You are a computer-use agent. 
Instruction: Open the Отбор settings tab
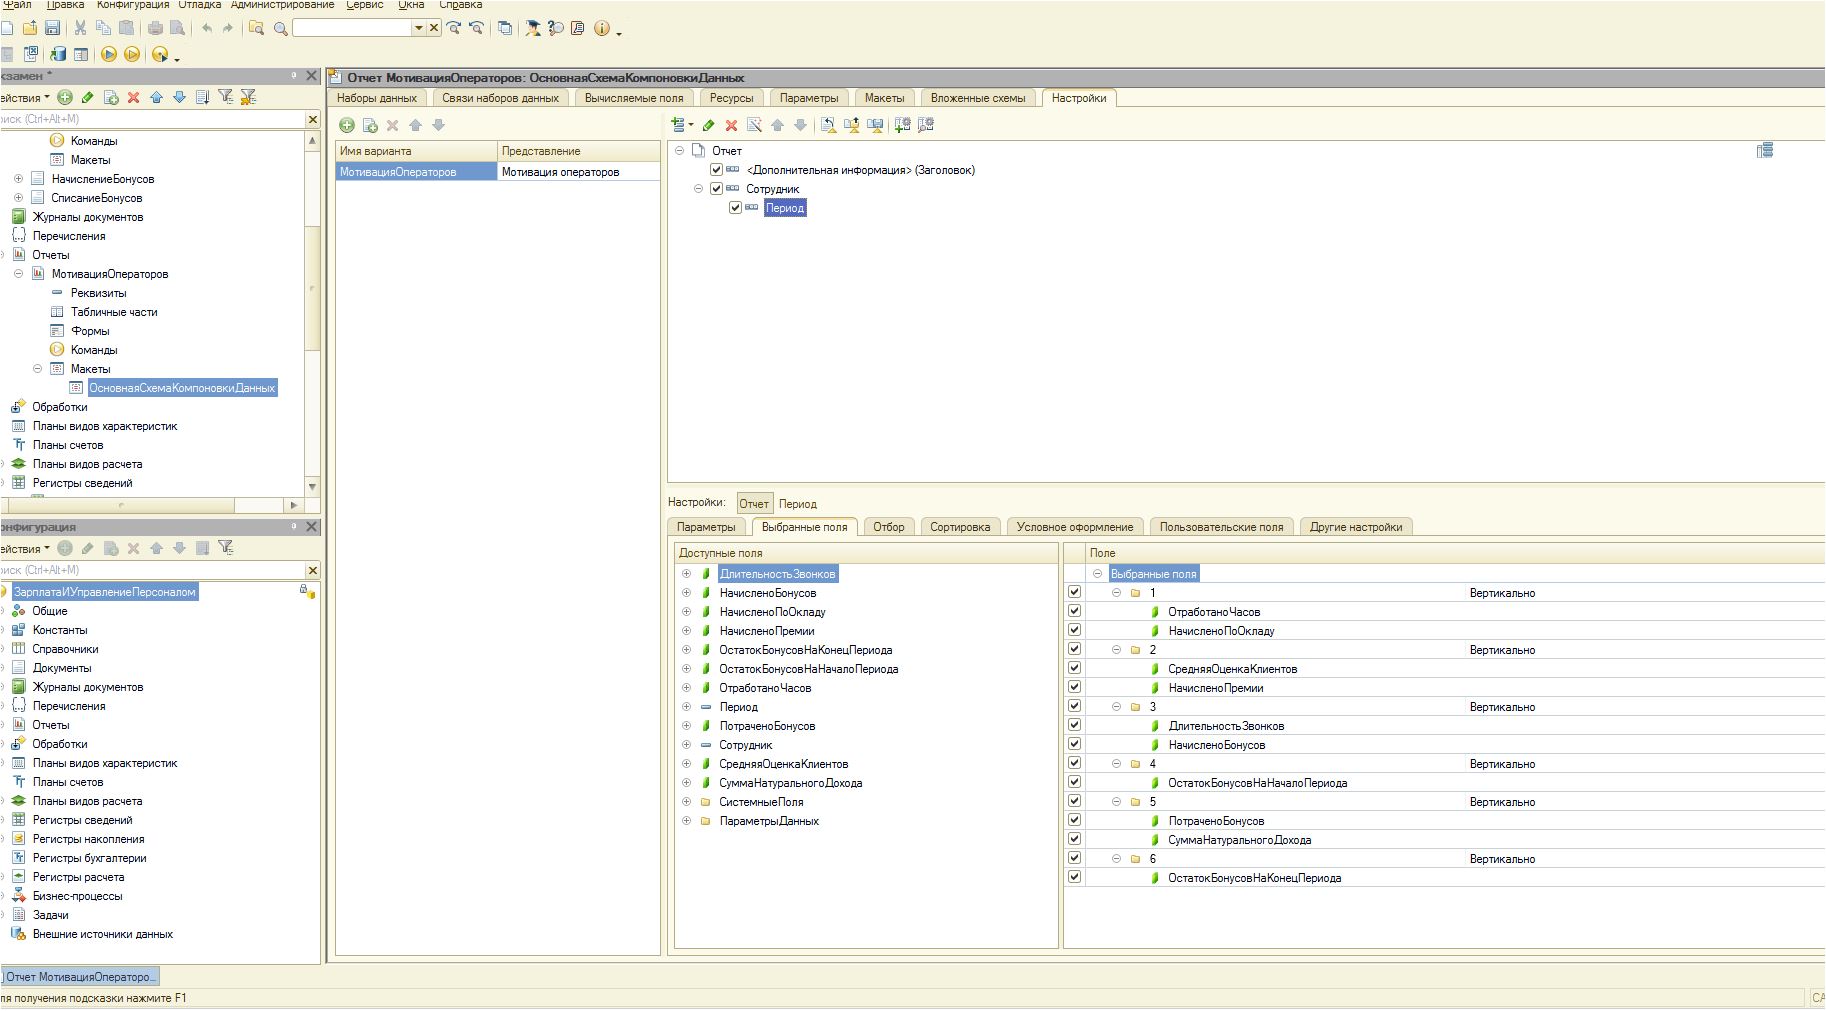(x=888, y=527)
